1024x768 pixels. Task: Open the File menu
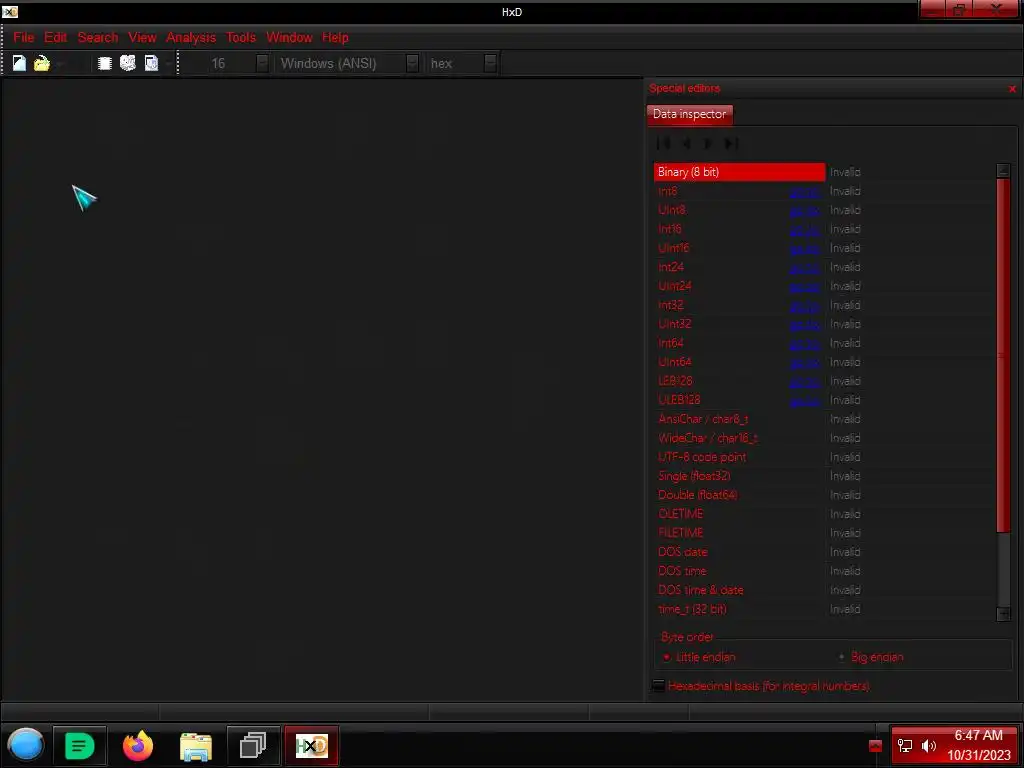24,37
